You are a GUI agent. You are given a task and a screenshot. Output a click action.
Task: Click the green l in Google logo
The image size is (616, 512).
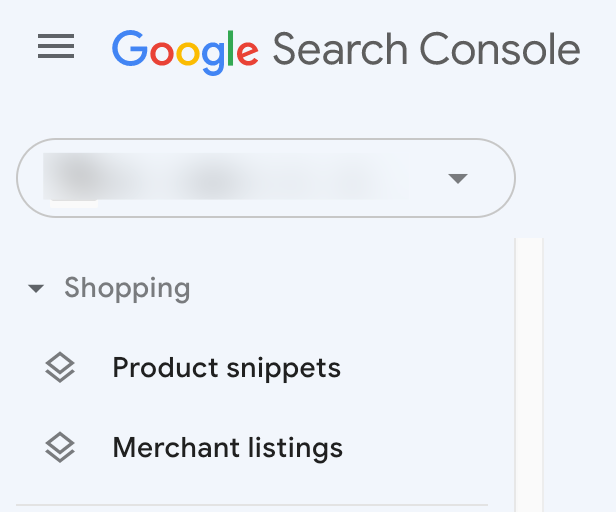231,48
